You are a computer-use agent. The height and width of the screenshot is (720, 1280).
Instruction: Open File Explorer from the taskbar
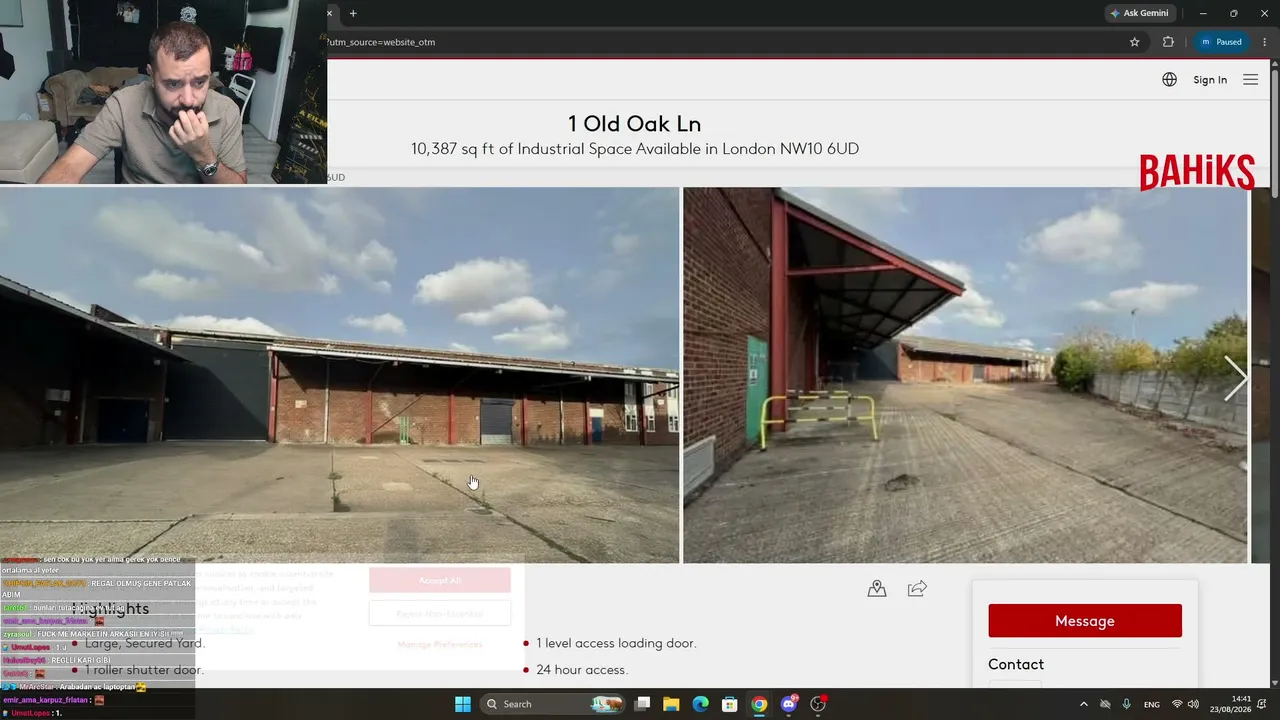click(671, 704)
